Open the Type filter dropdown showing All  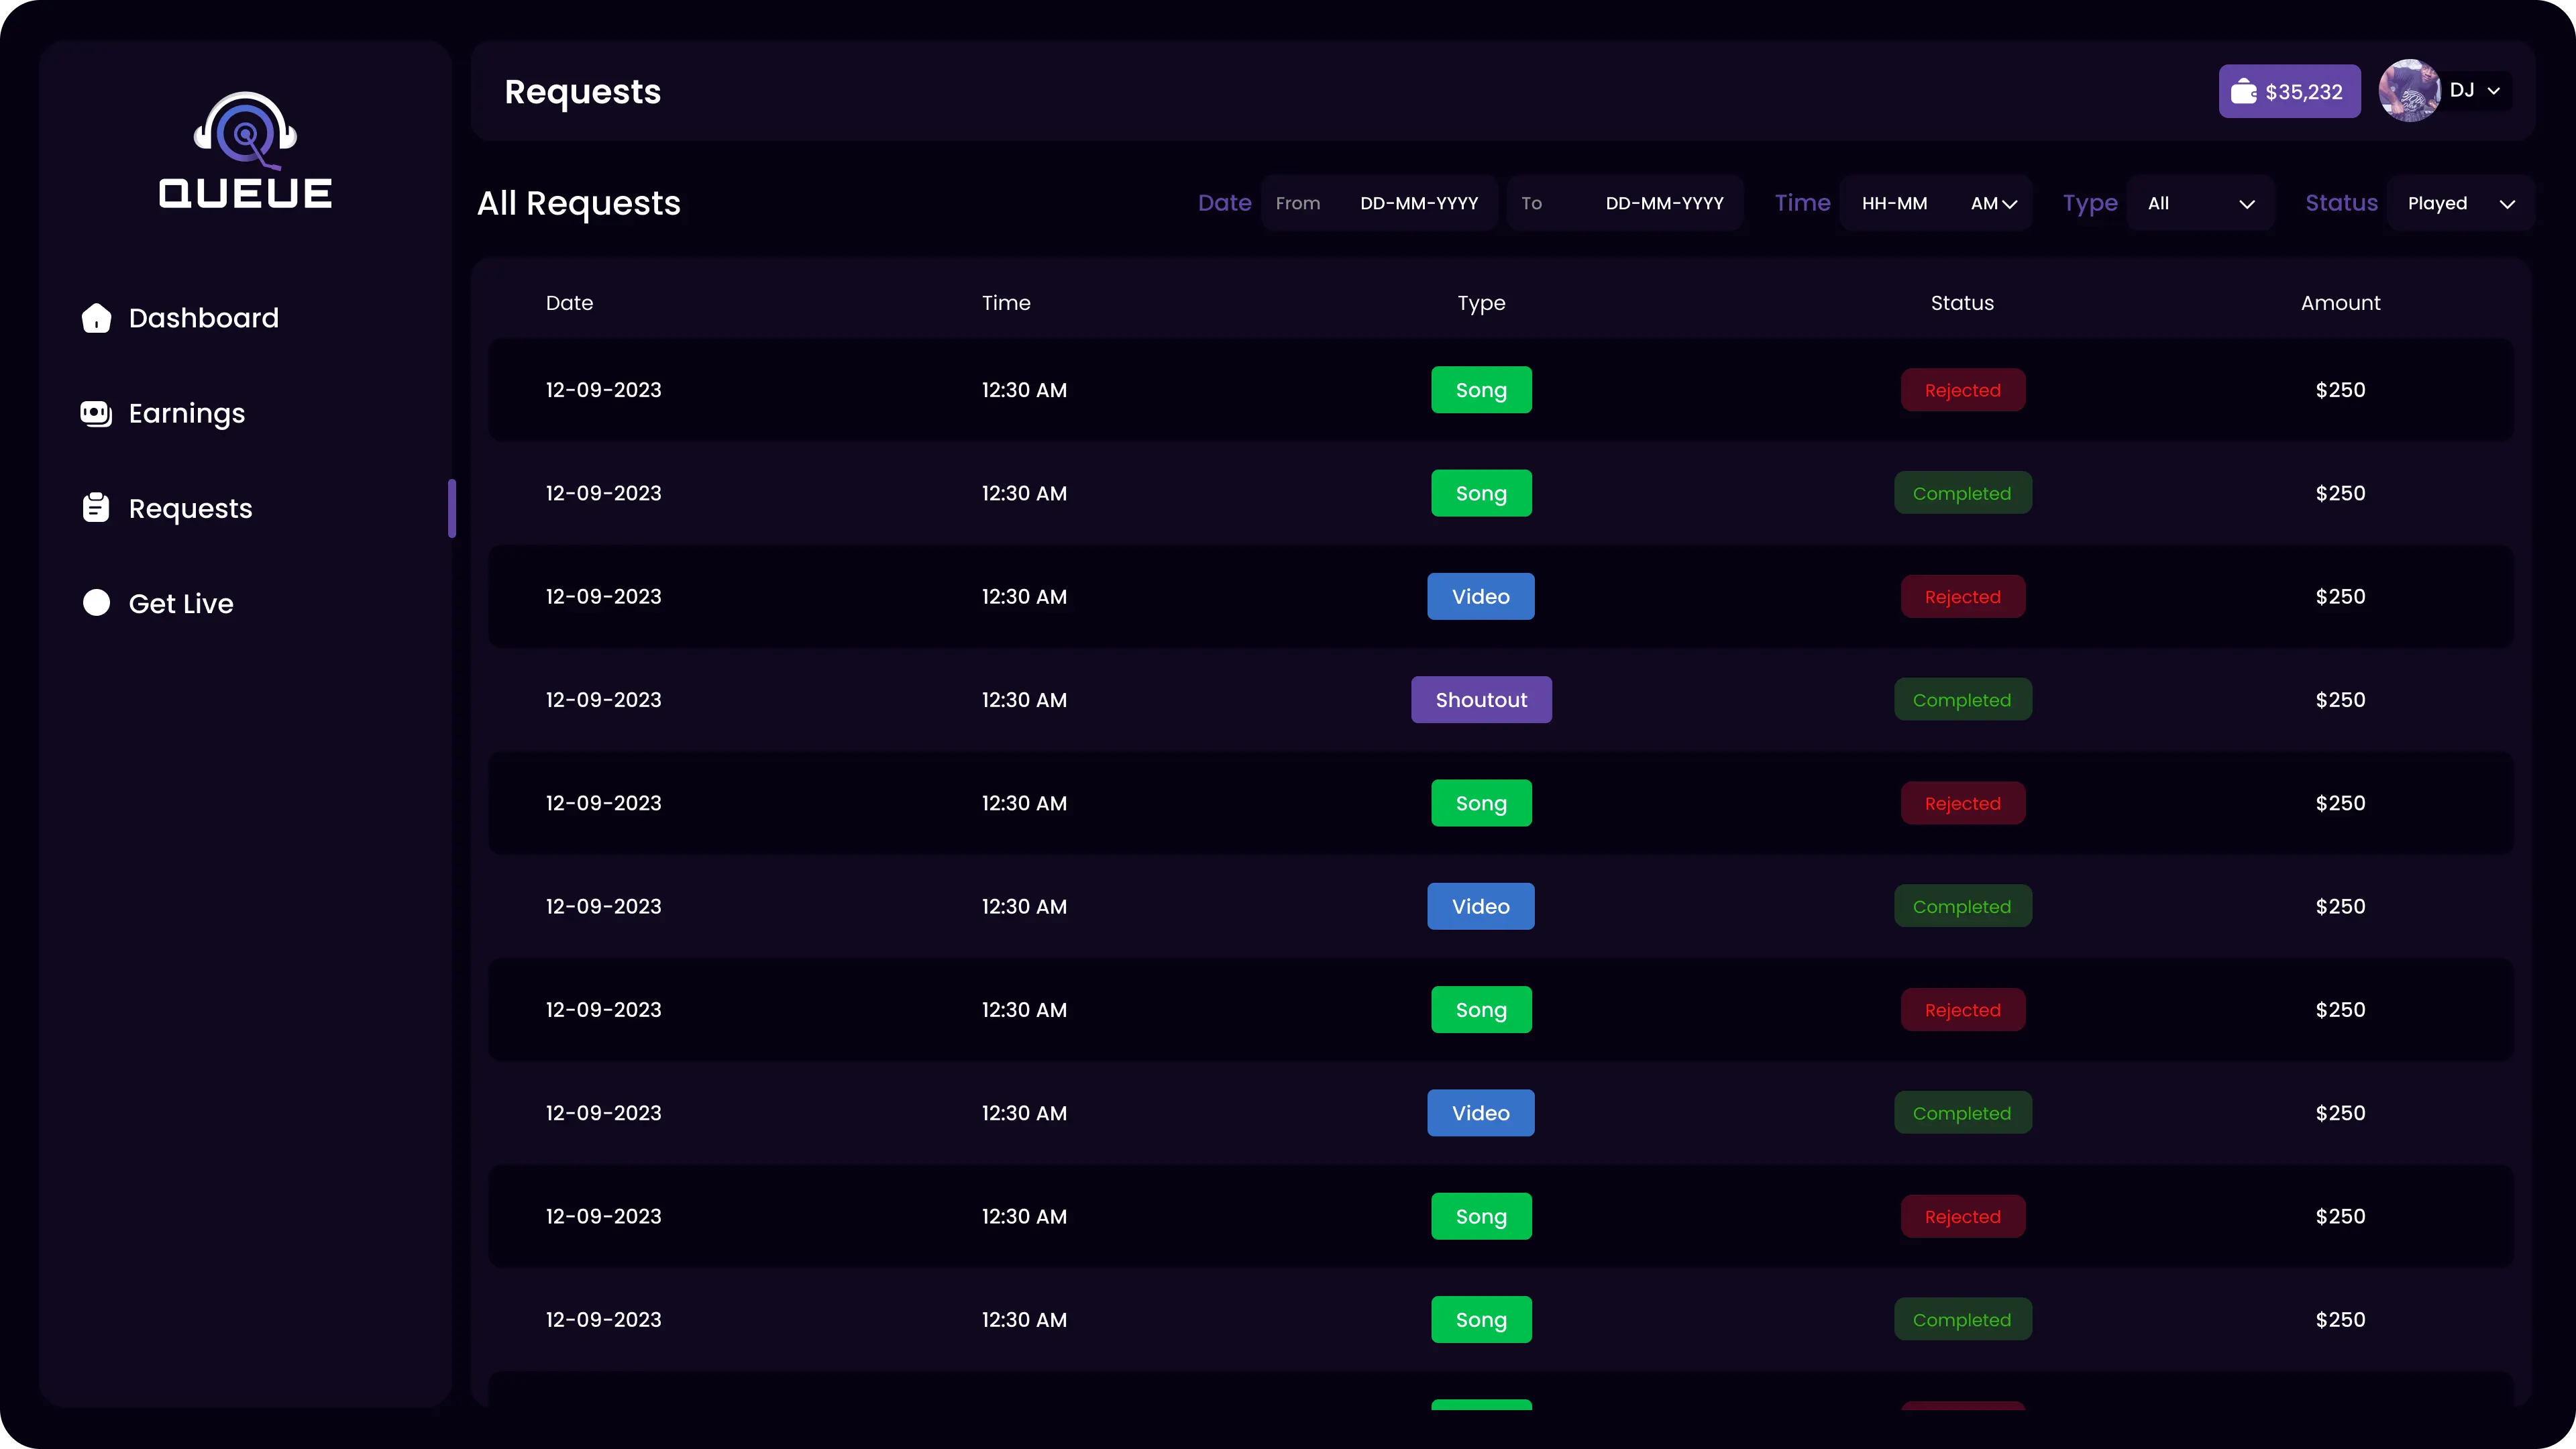pyautogui.click(x=2200, y=204)
